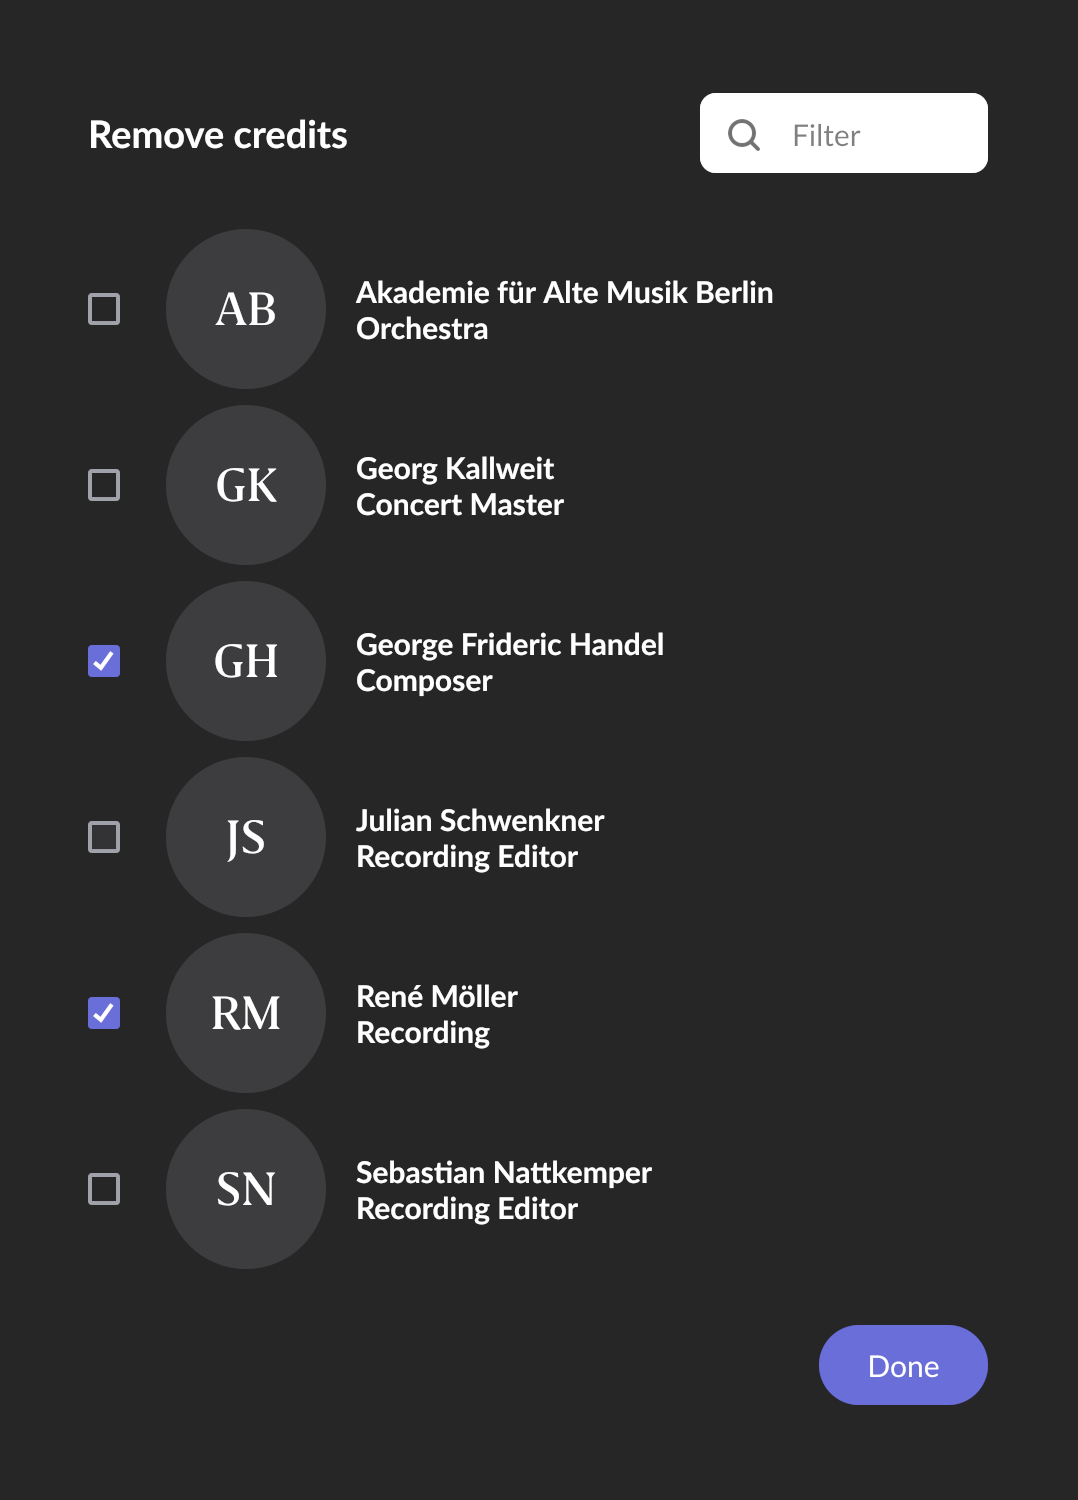Screen dimensions: 1078x1500
Task: Click the SN avatar circle
Action: point(246,1189)
